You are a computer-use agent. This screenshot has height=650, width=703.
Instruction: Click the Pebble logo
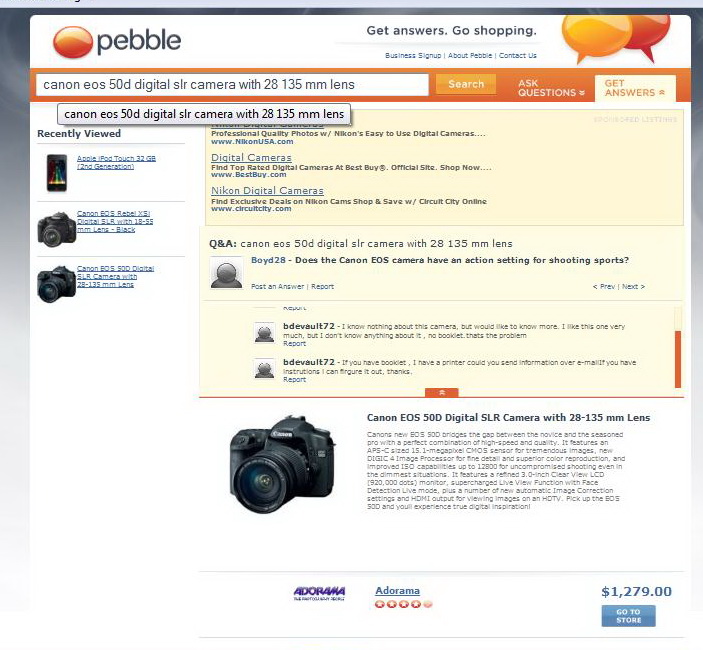pyautogui.click(x=117, y=42)
